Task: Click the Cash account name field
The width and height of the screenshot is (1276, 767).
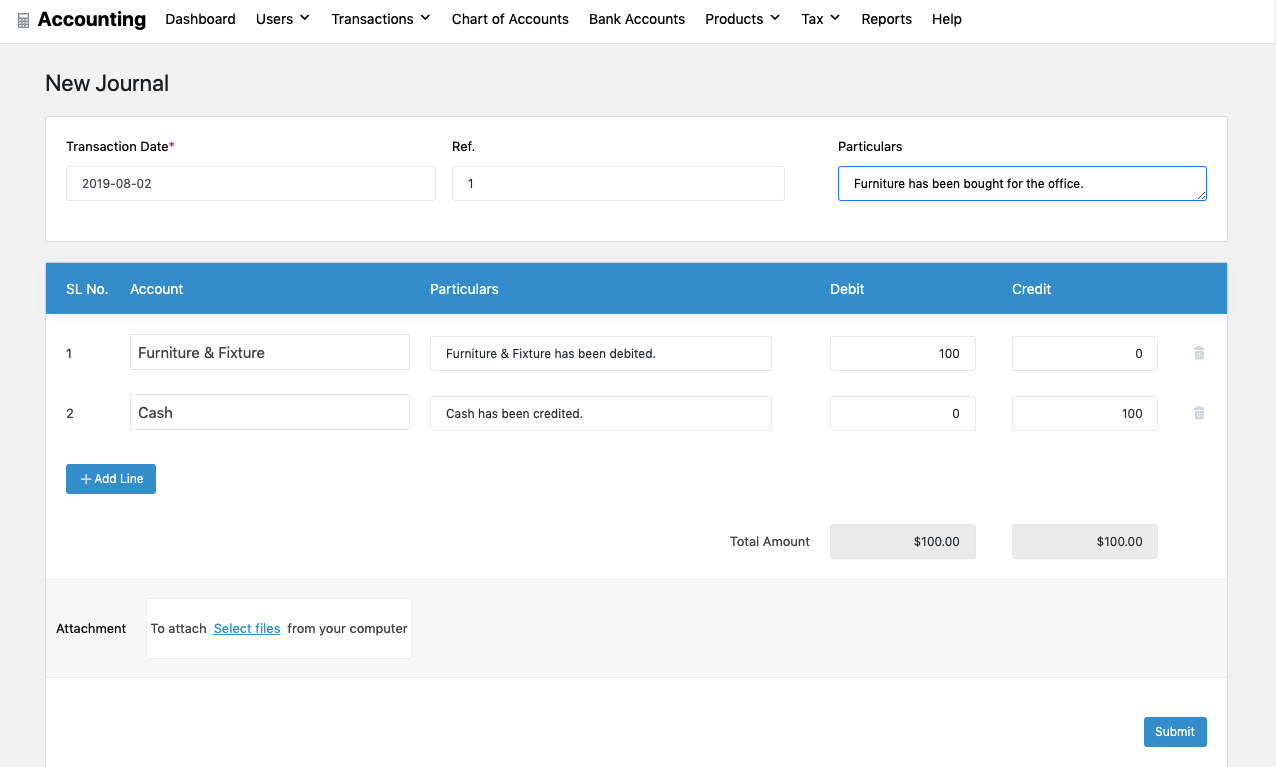Action: 269,412
